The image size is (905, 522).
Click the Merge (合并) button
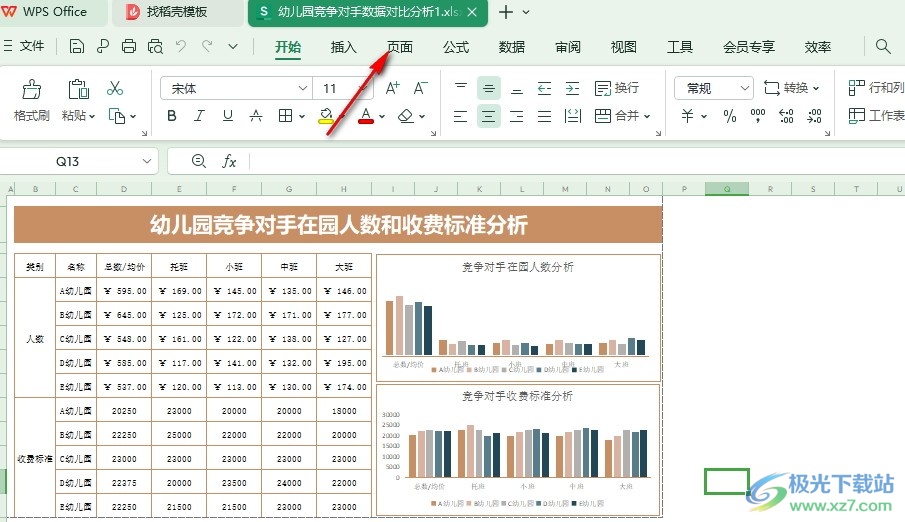pyautogui.click(x=617, y=116)
